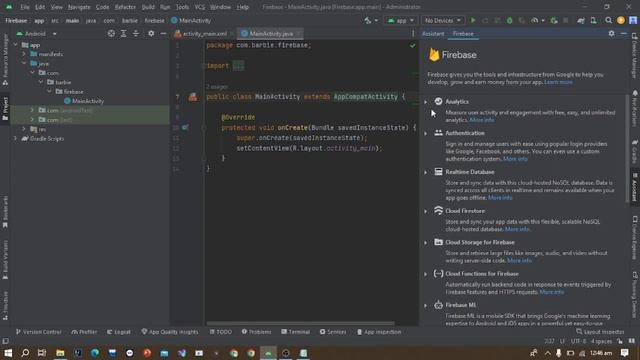
Task: Open the File menu
Action: (x=25, y=7)
